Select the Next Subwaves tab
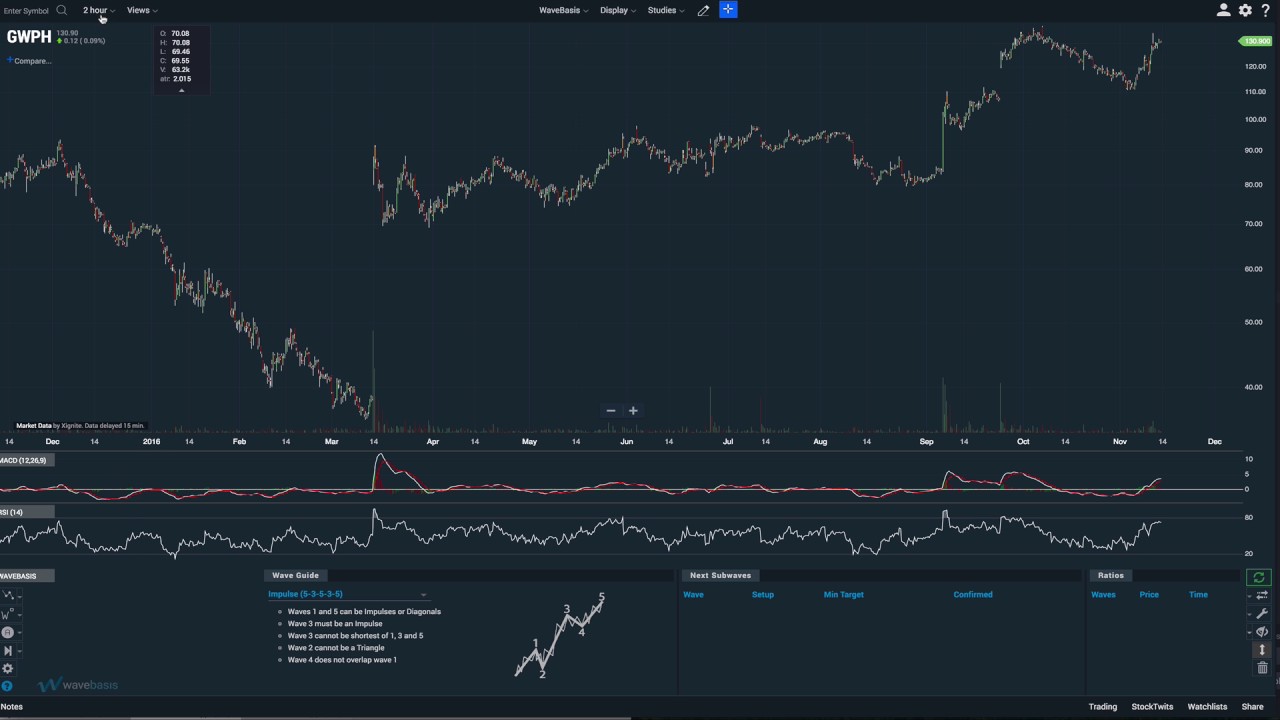 click(x=720, y=575)
